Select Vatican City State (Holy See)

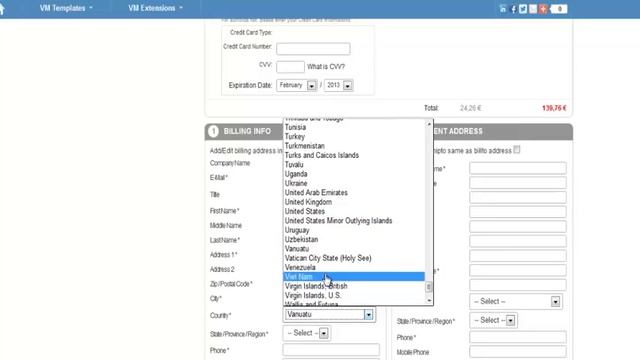pyautogui.click(x=354, y=258)
